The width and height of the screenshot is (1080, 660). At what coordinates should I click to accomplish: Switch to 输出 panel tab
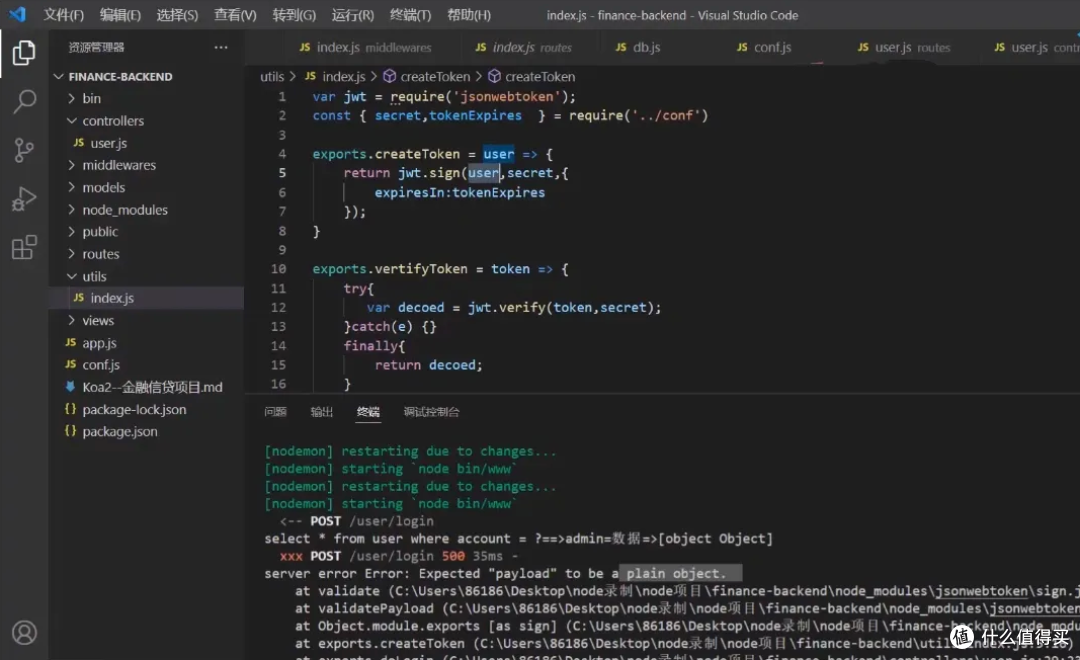pos(322,412)
